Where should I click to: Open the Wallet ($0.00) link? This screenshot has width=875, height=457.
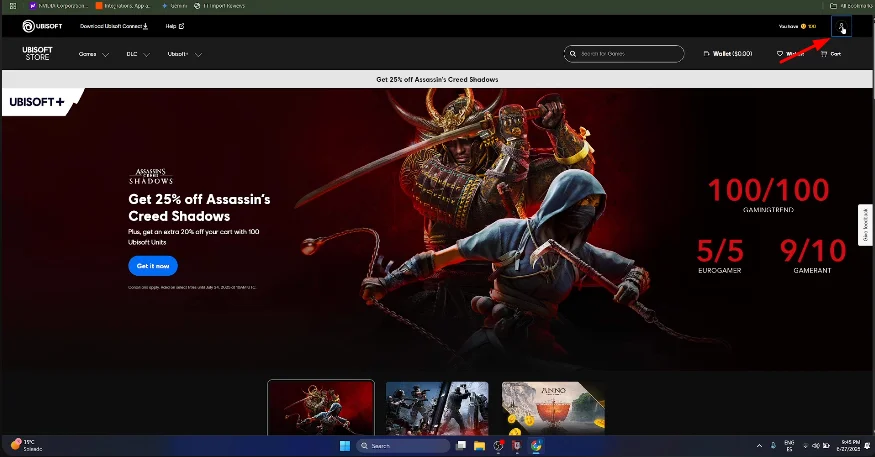[x=728, y=54]
